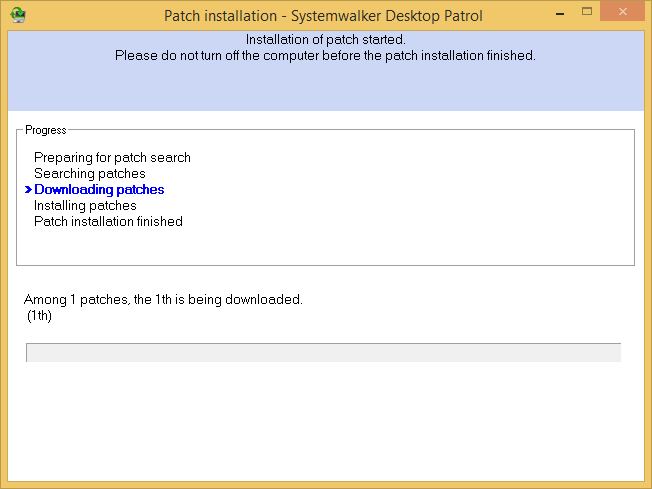Click the 'Please do not turn off' warning
Viewport: 652px width, 489px height.
point(325,56)
